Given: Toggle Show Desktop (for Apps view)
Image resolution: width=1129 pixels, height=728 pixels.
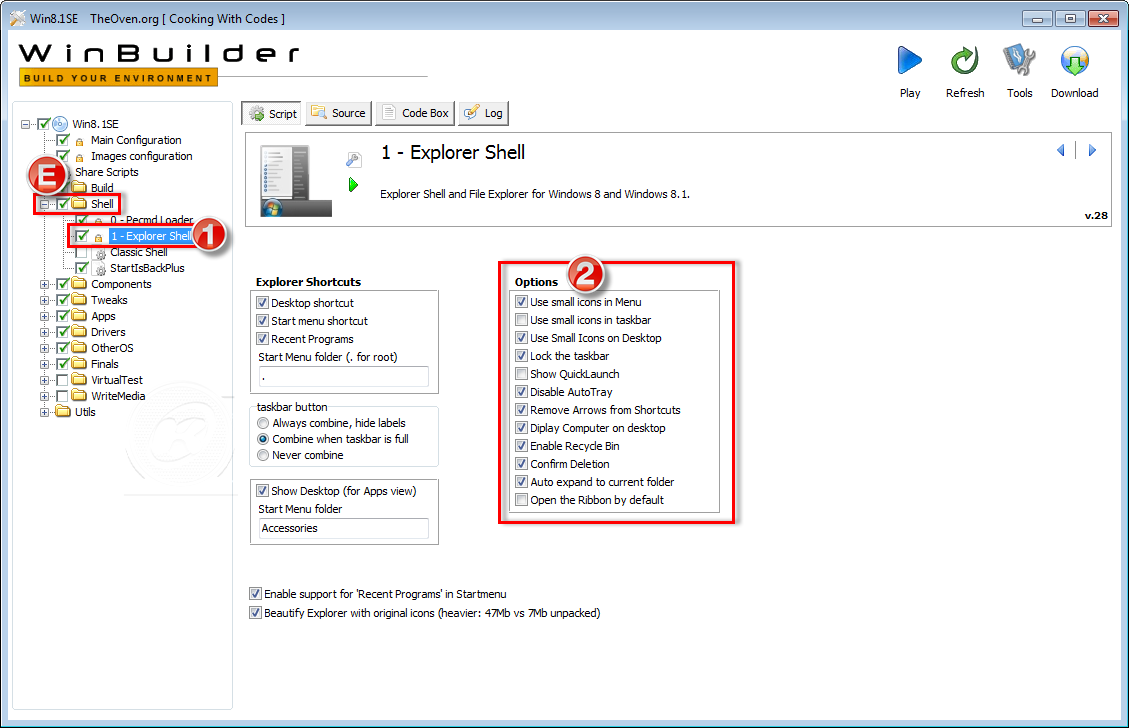Looking at the screenshot, I should [x=263, y=490].
